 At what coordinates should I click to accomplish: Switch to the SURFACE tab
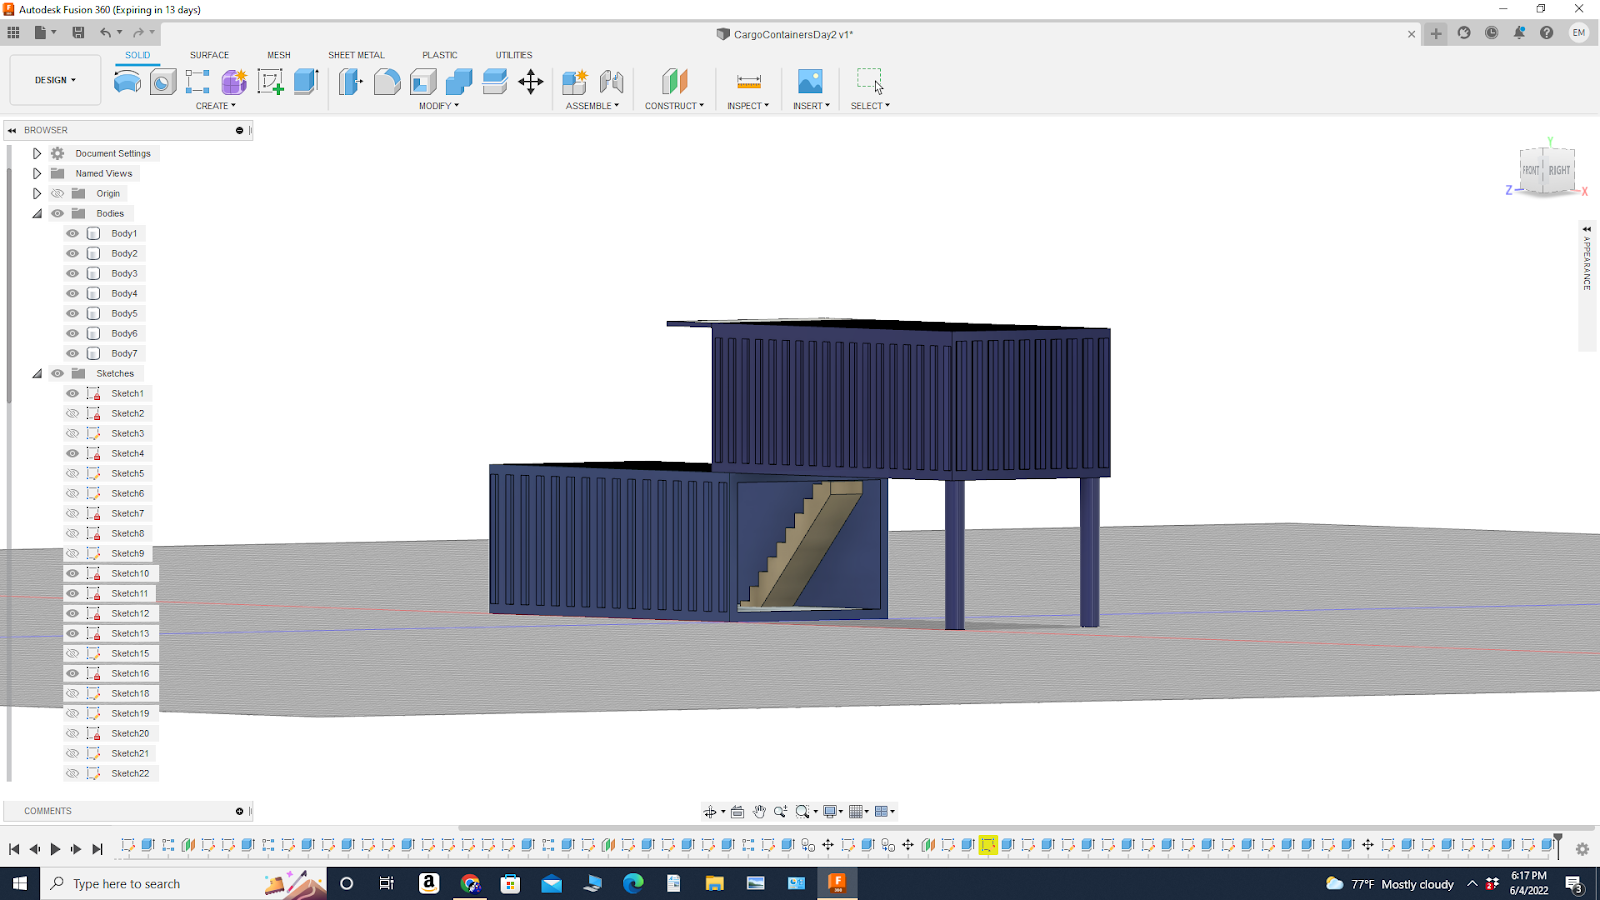(209, 55)
